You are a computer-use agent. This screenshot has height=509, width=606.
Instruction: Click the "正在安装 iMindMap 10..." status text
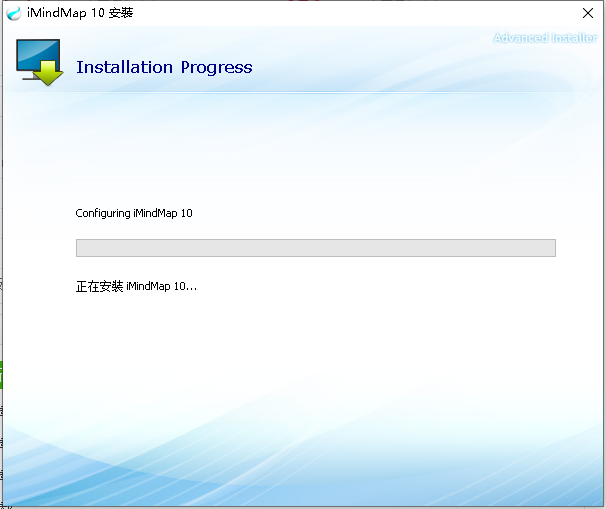pos(136,286)
